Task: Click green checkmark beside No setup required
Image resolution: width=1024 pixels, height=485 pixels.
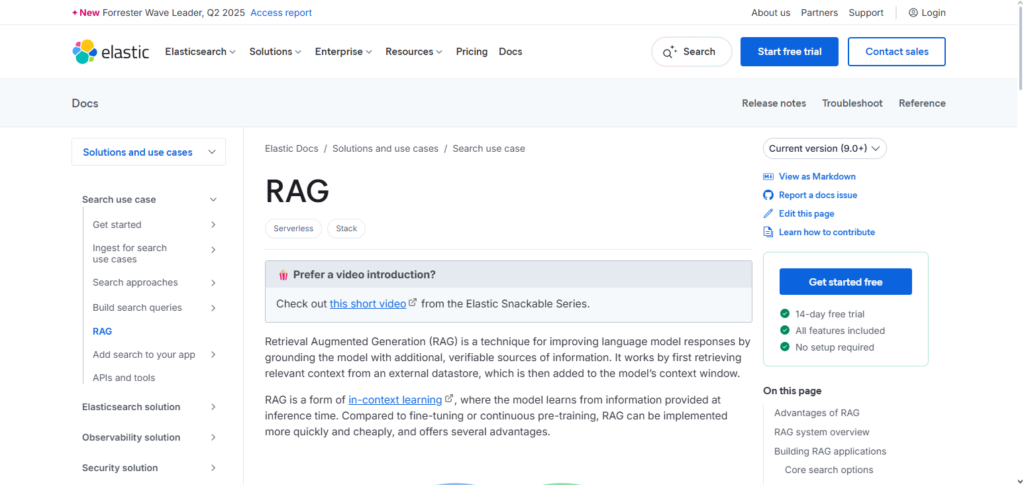Action: (785, 347)
